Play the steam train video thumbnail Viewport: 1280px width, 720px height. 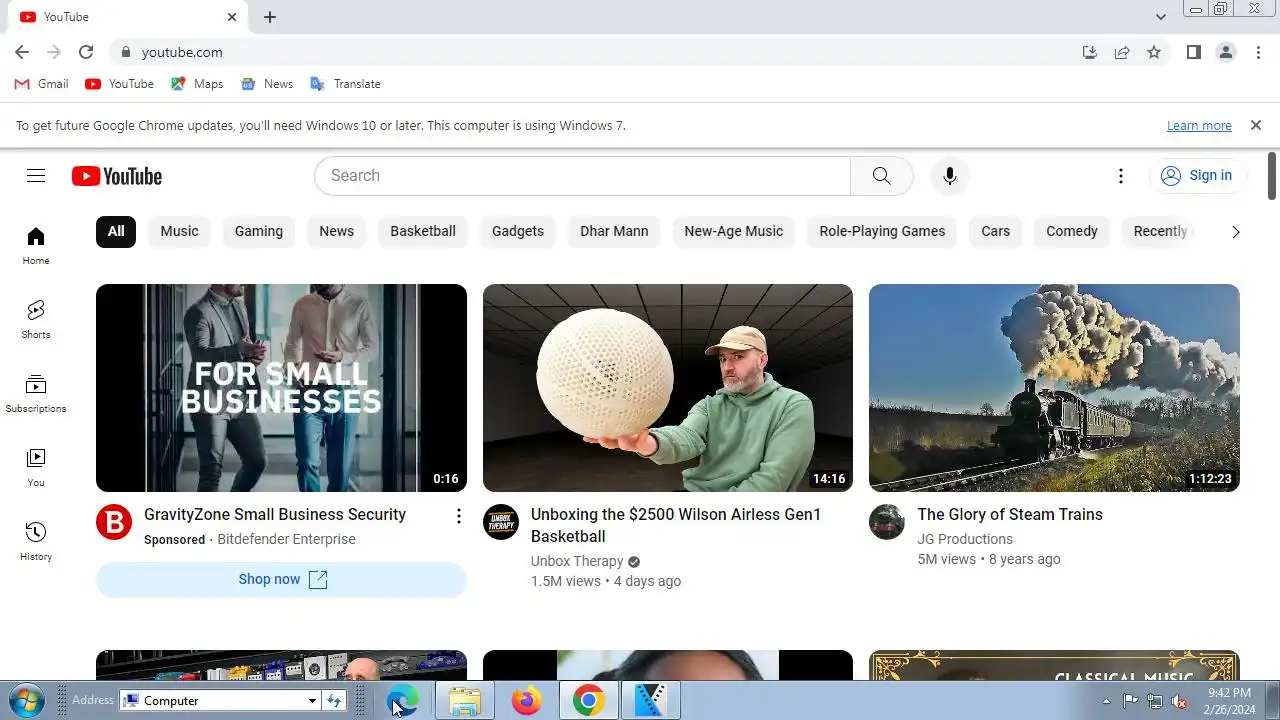(1054, 388)
